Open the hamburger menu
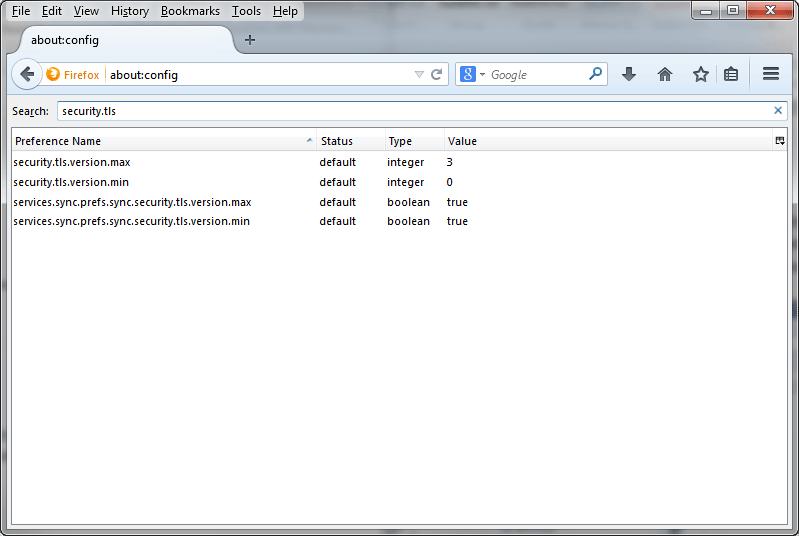Image resolution: width=799 pixels, height=536 pixels. point(771,74)
